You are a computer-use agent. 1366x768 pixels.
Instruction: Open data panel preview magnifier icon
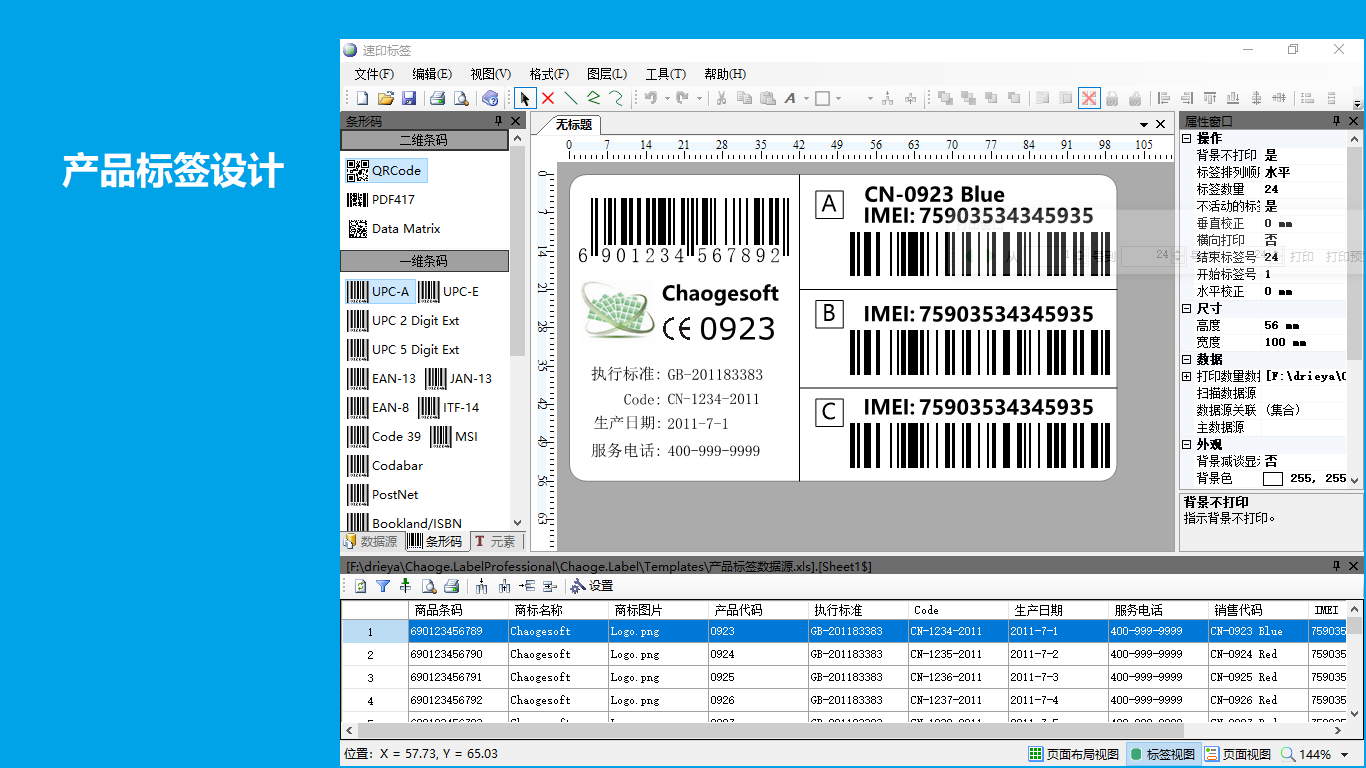point(429,586)
